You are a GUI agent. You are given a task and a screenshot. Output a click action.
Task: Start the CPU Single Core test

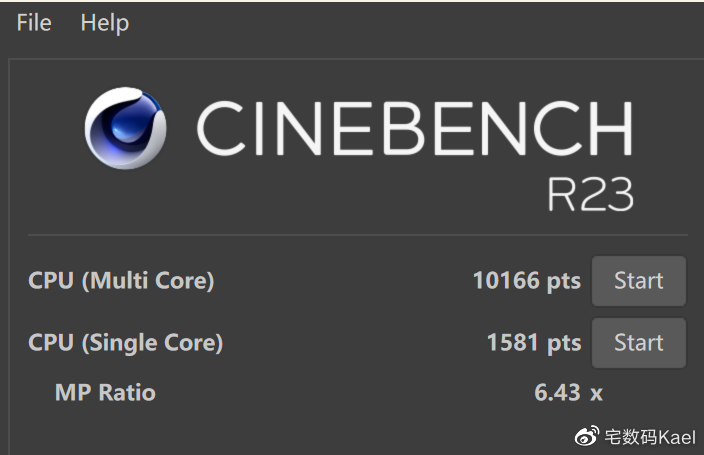pyautogui.click(x=638, y=343)
